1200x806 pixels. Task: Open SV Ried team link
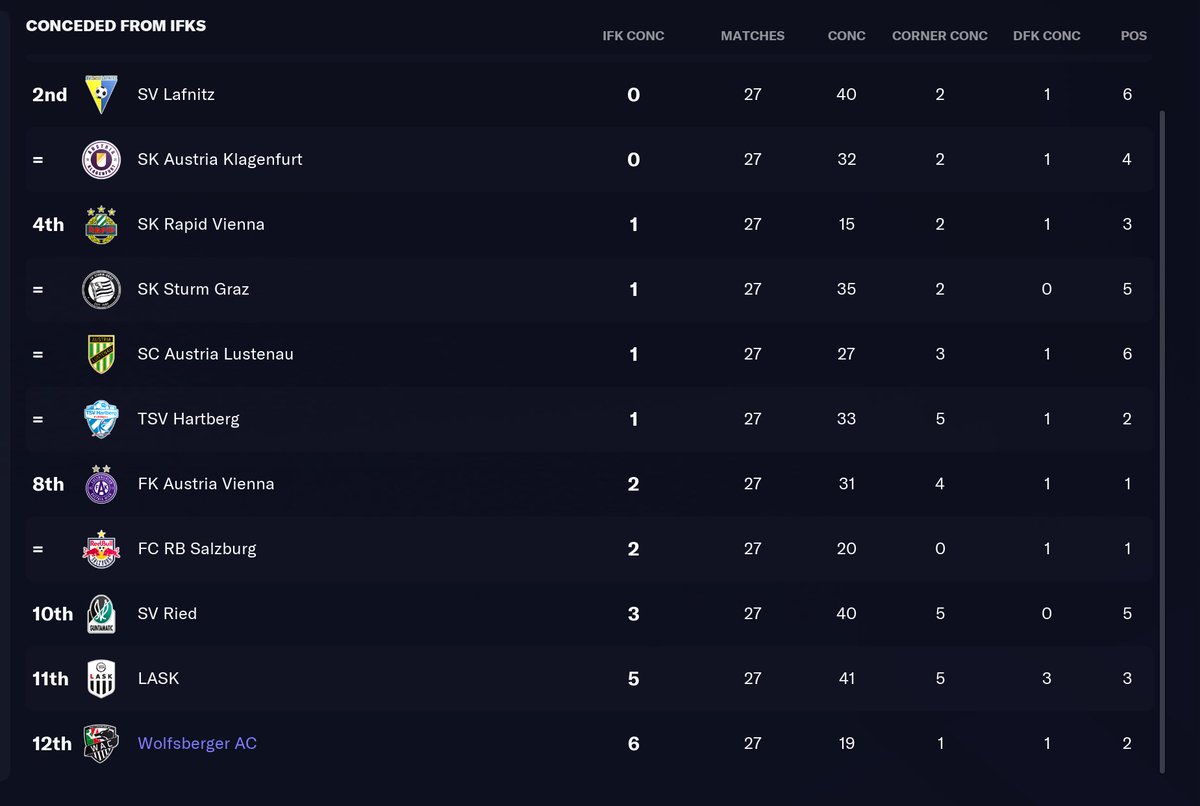pyautogui.click(x=167, y=614)
